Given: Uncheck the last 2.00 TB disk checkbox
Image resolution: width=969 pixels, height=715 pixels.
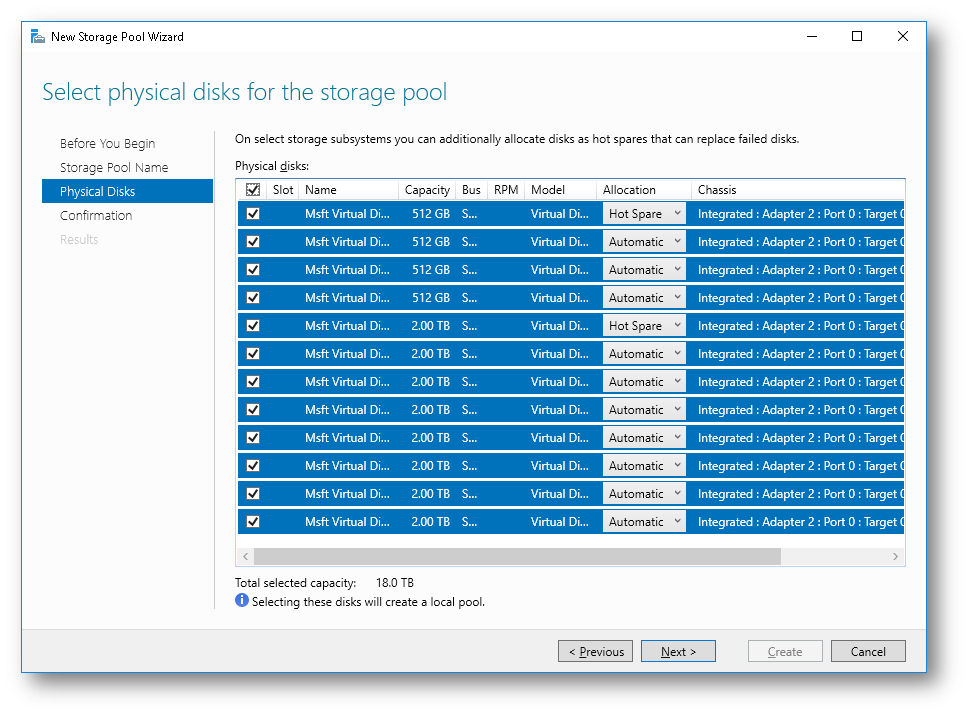Looking at the screenshot, I should [253, 522].
